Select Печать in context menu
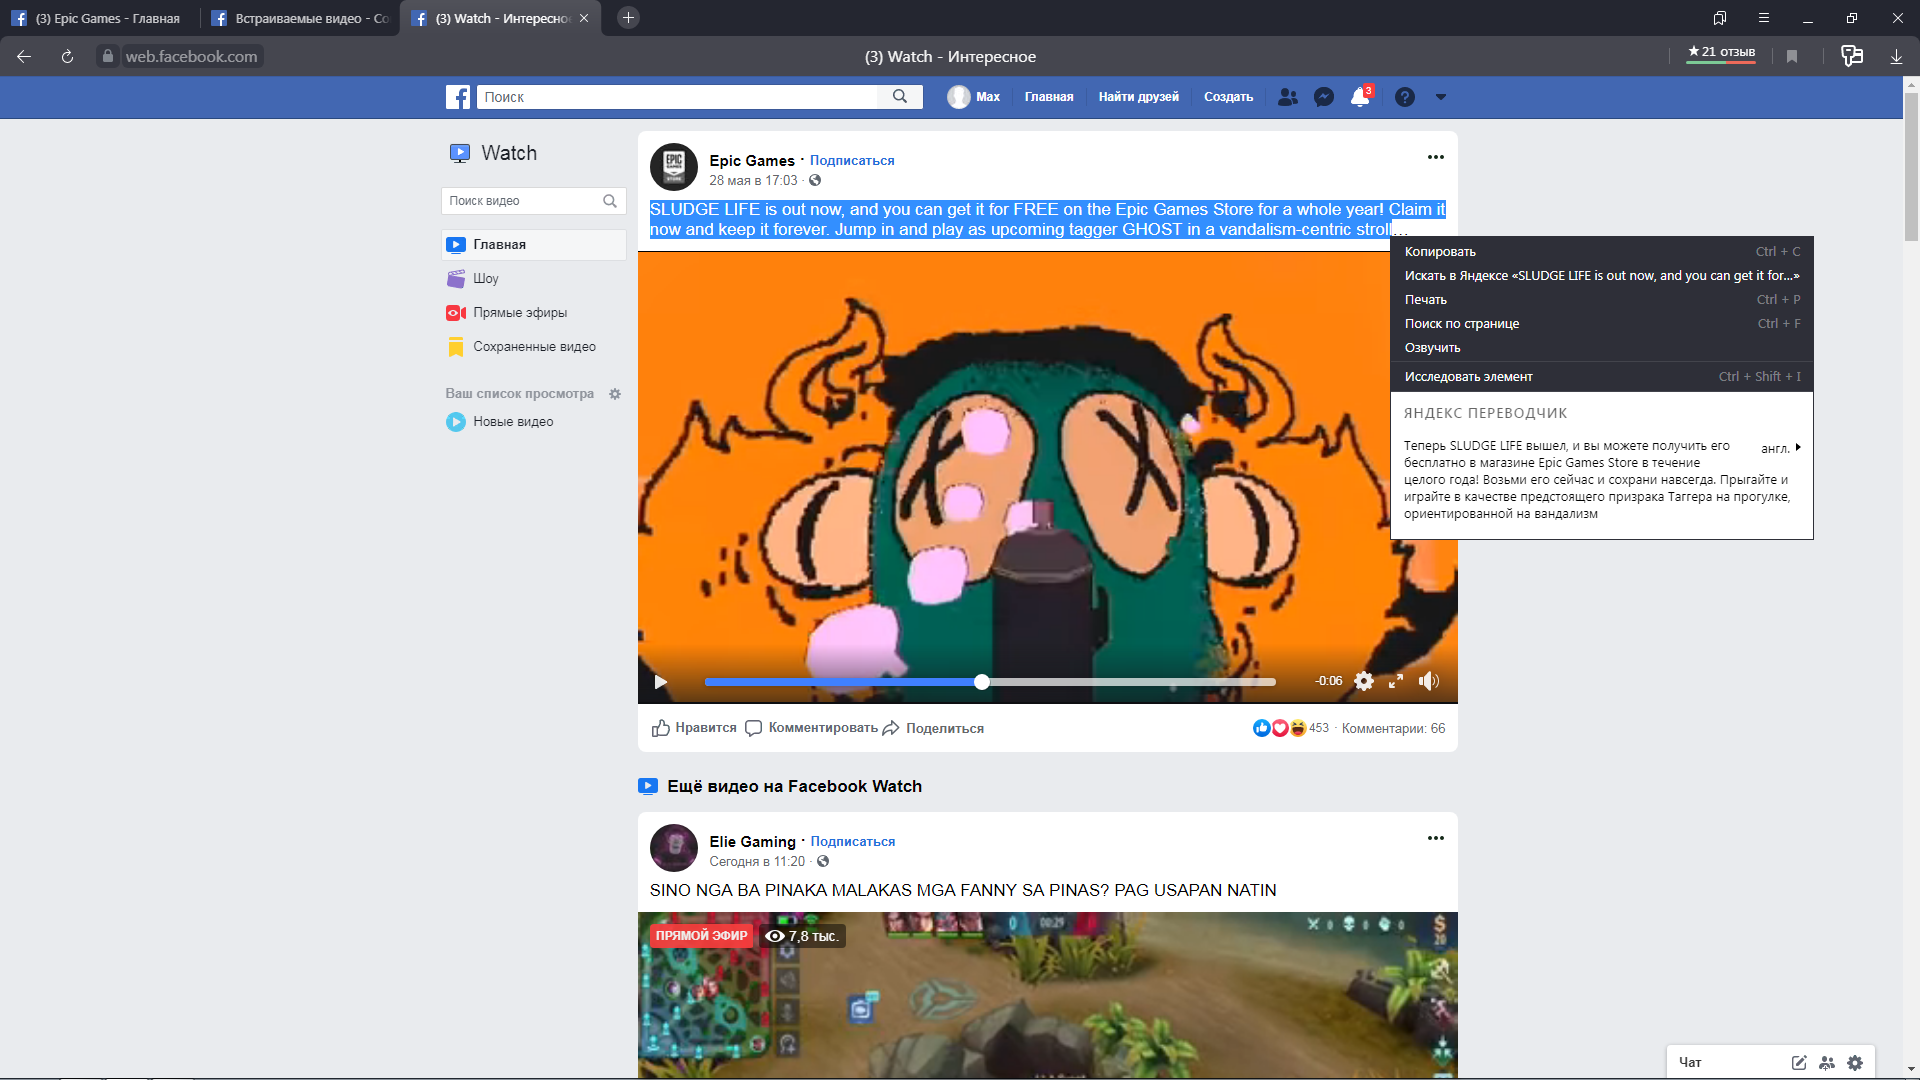This screenshot has width=1920, height=1080. tap(1602, 300)
